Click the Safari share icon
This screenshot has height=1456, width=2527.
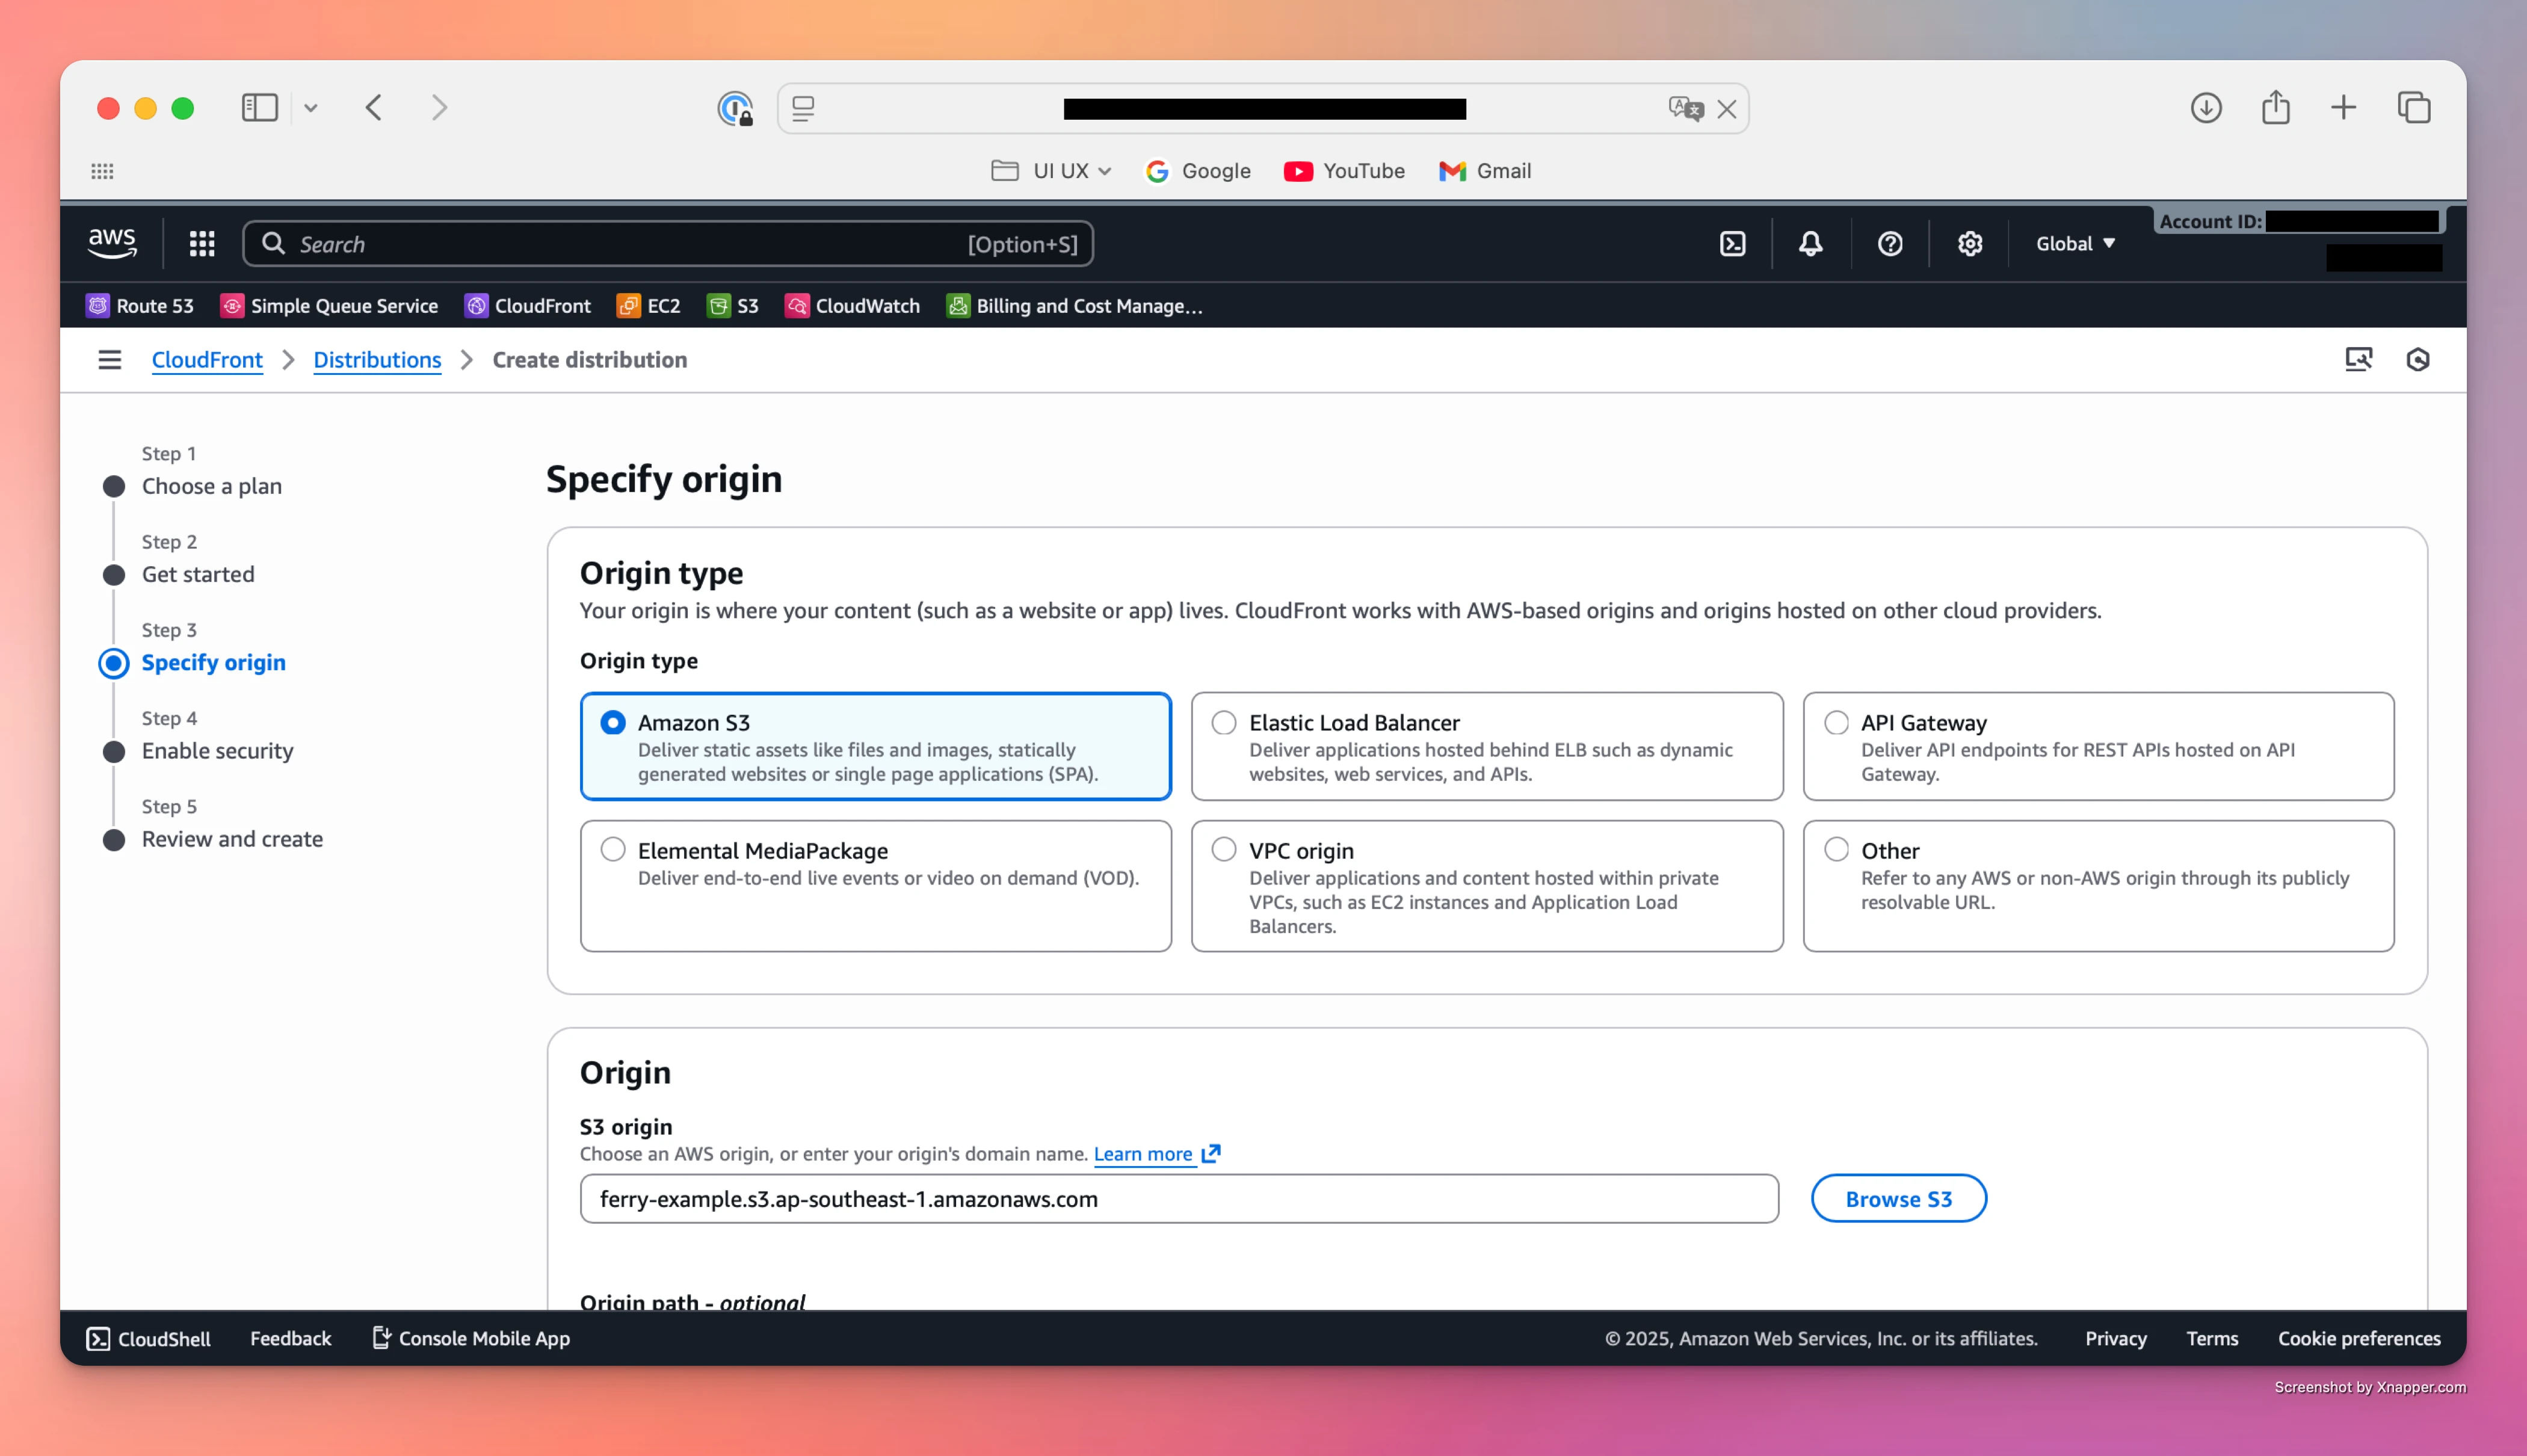click(2275, 108)
